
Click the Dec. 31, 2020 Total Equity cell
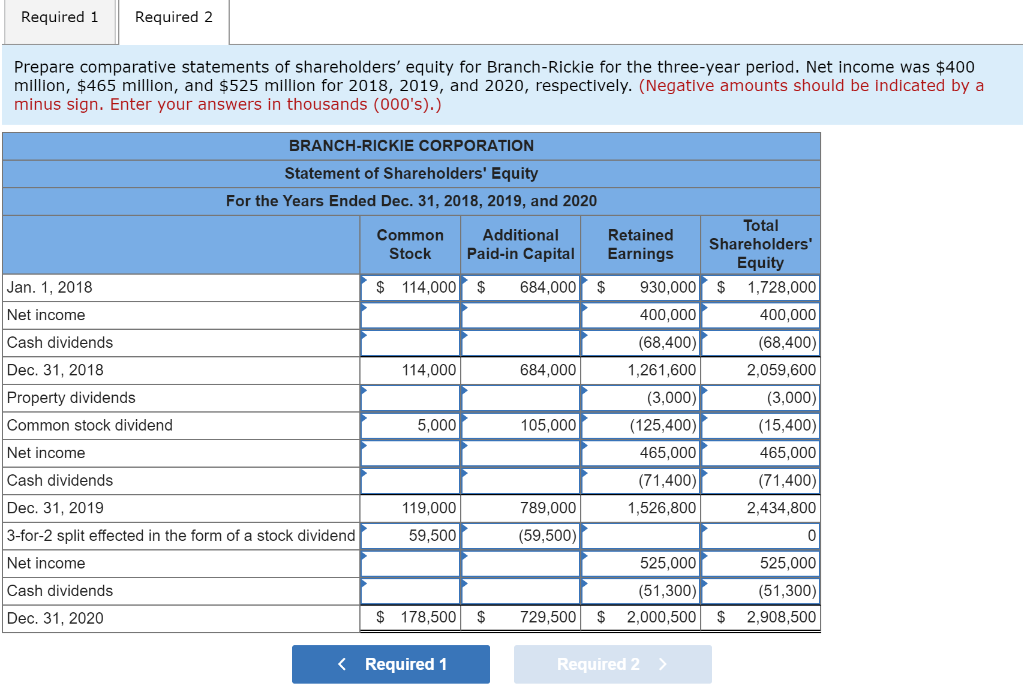coord(760,618)
